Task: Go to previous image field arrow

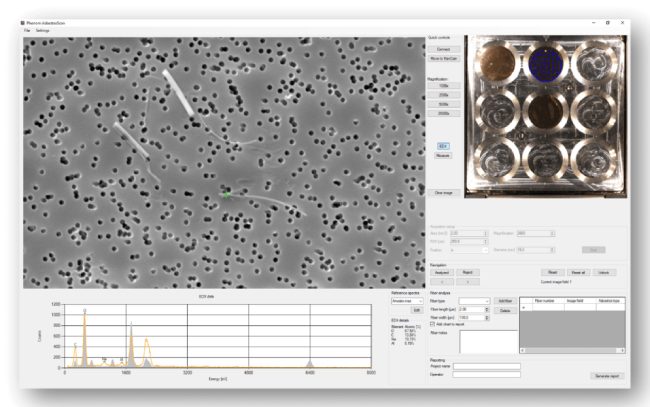Action: pyautogui.click(x=442, y=281)
